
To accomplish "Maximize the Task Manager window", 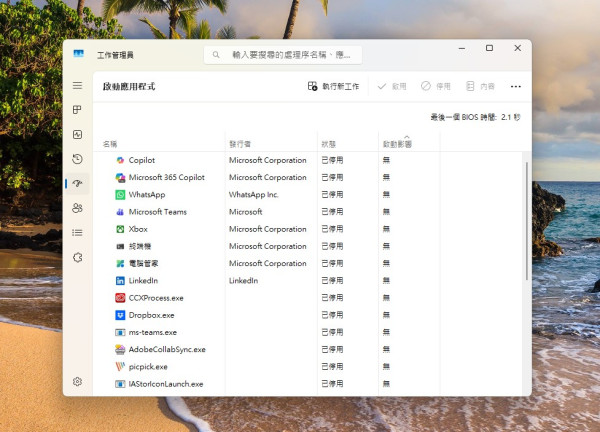I will click(489, 48).
